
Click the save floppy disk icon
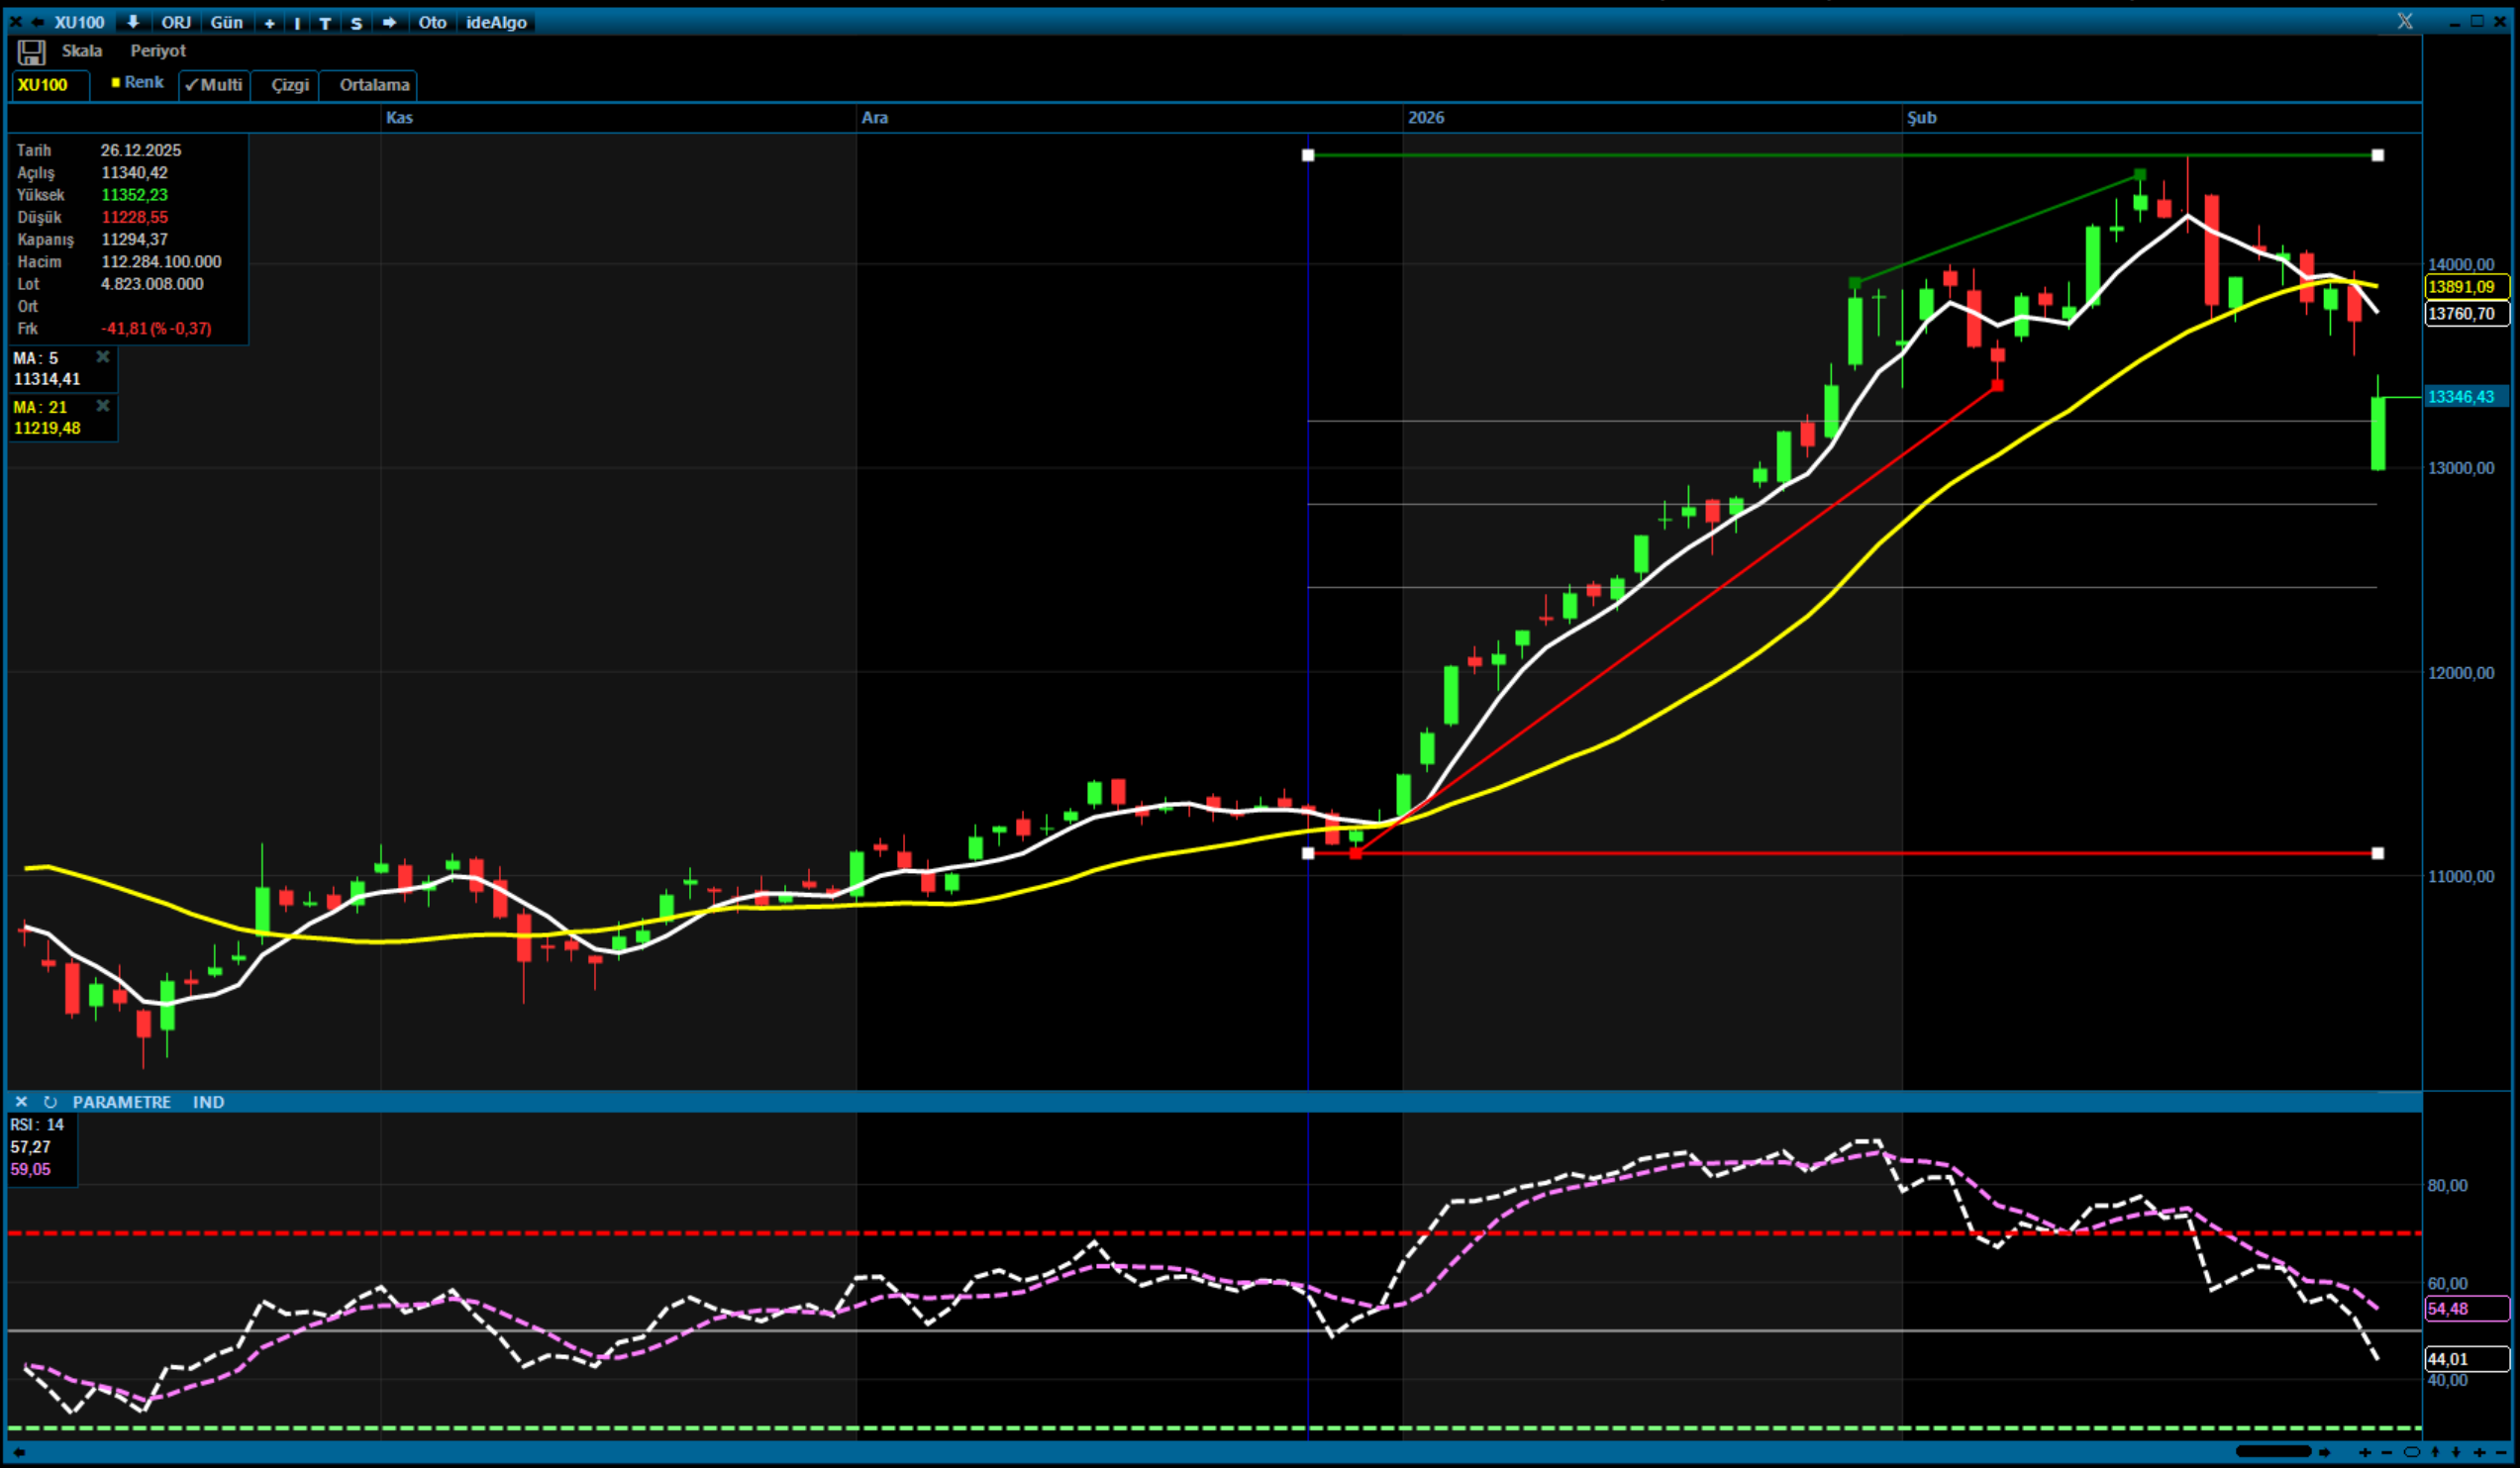(31, 52)
